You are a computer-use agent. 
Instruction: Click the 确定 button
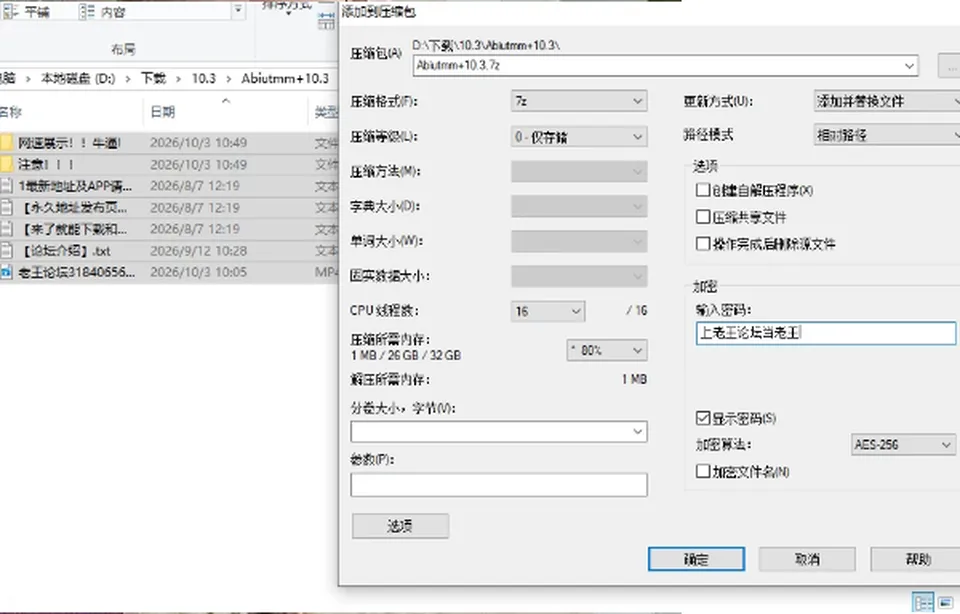click(x=697, y=559)
